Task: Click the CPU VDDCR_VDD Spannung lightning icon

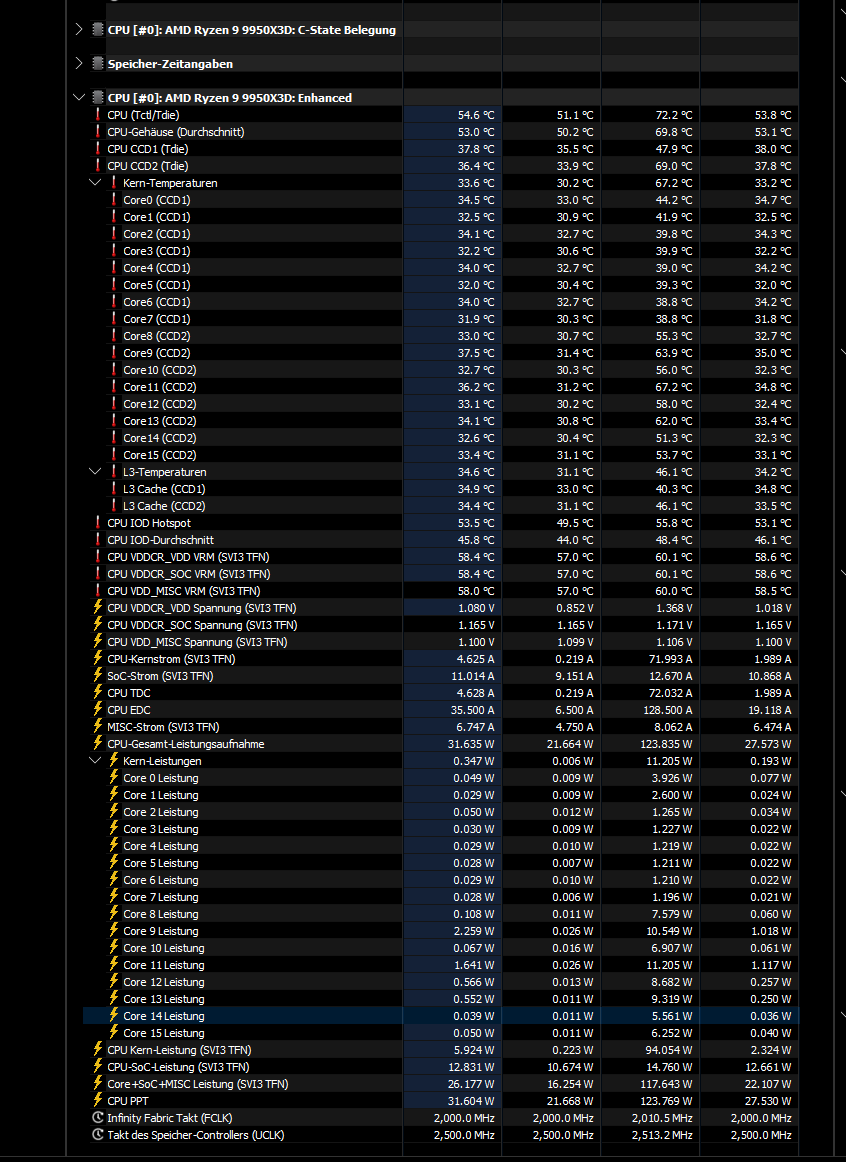Action: pyautogui.click(x=97, y=607)
